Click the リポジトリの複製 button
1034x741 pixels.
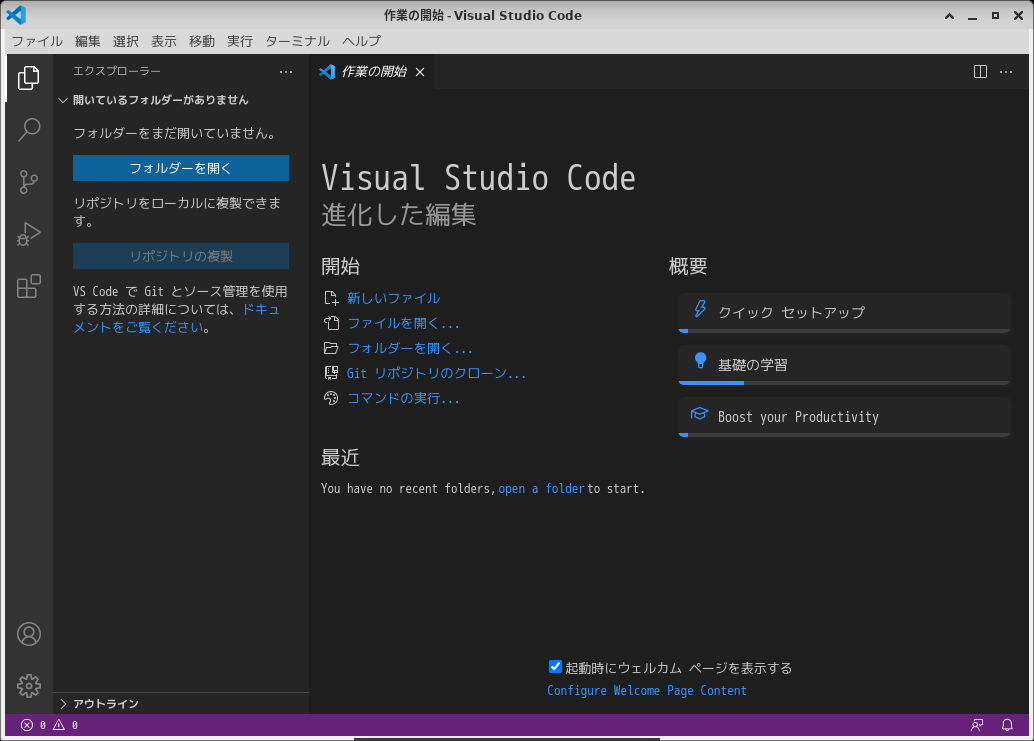(181, 256)
